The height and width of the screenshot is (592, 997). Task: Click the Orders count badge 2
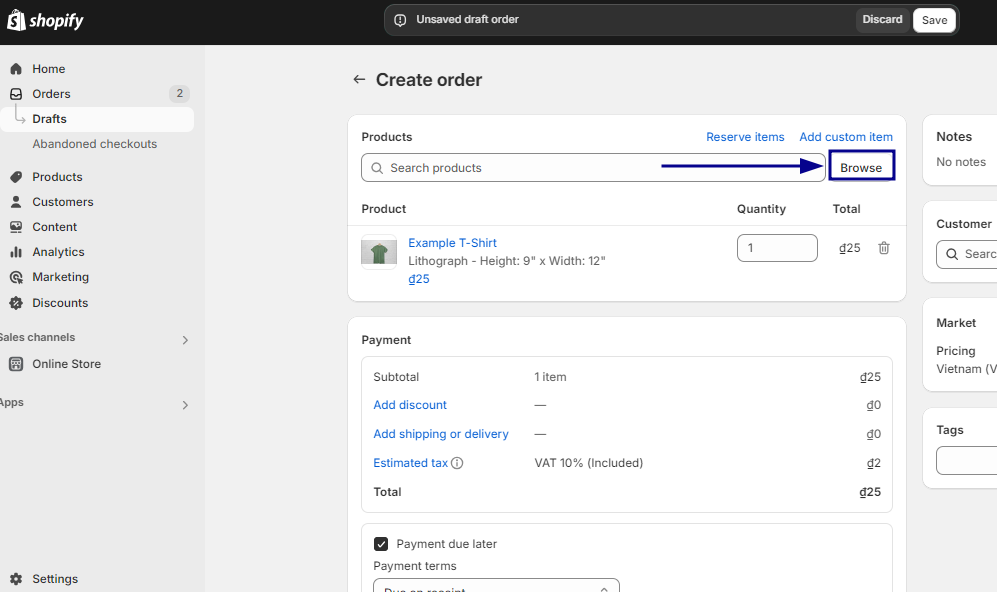coord(179,93)
